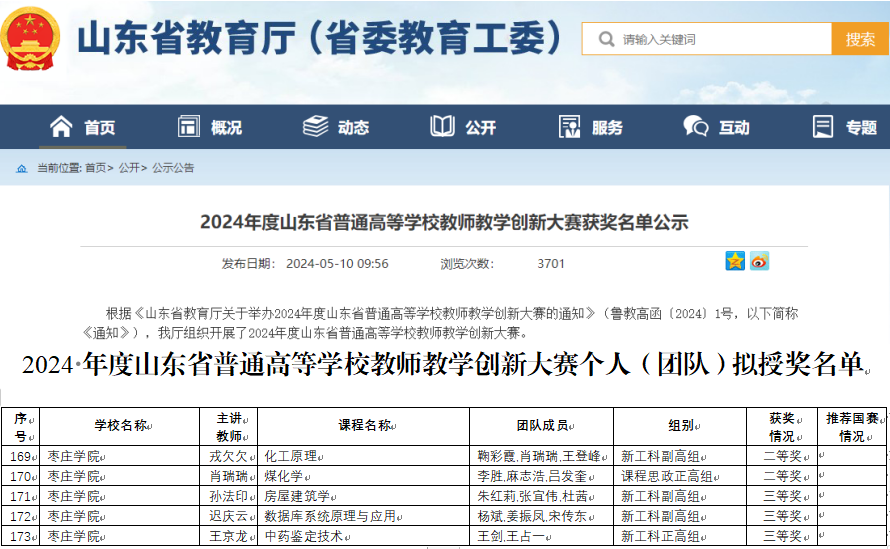Click the house icon in navigation bar
The image size is (890, 549).
click(61, 127)
